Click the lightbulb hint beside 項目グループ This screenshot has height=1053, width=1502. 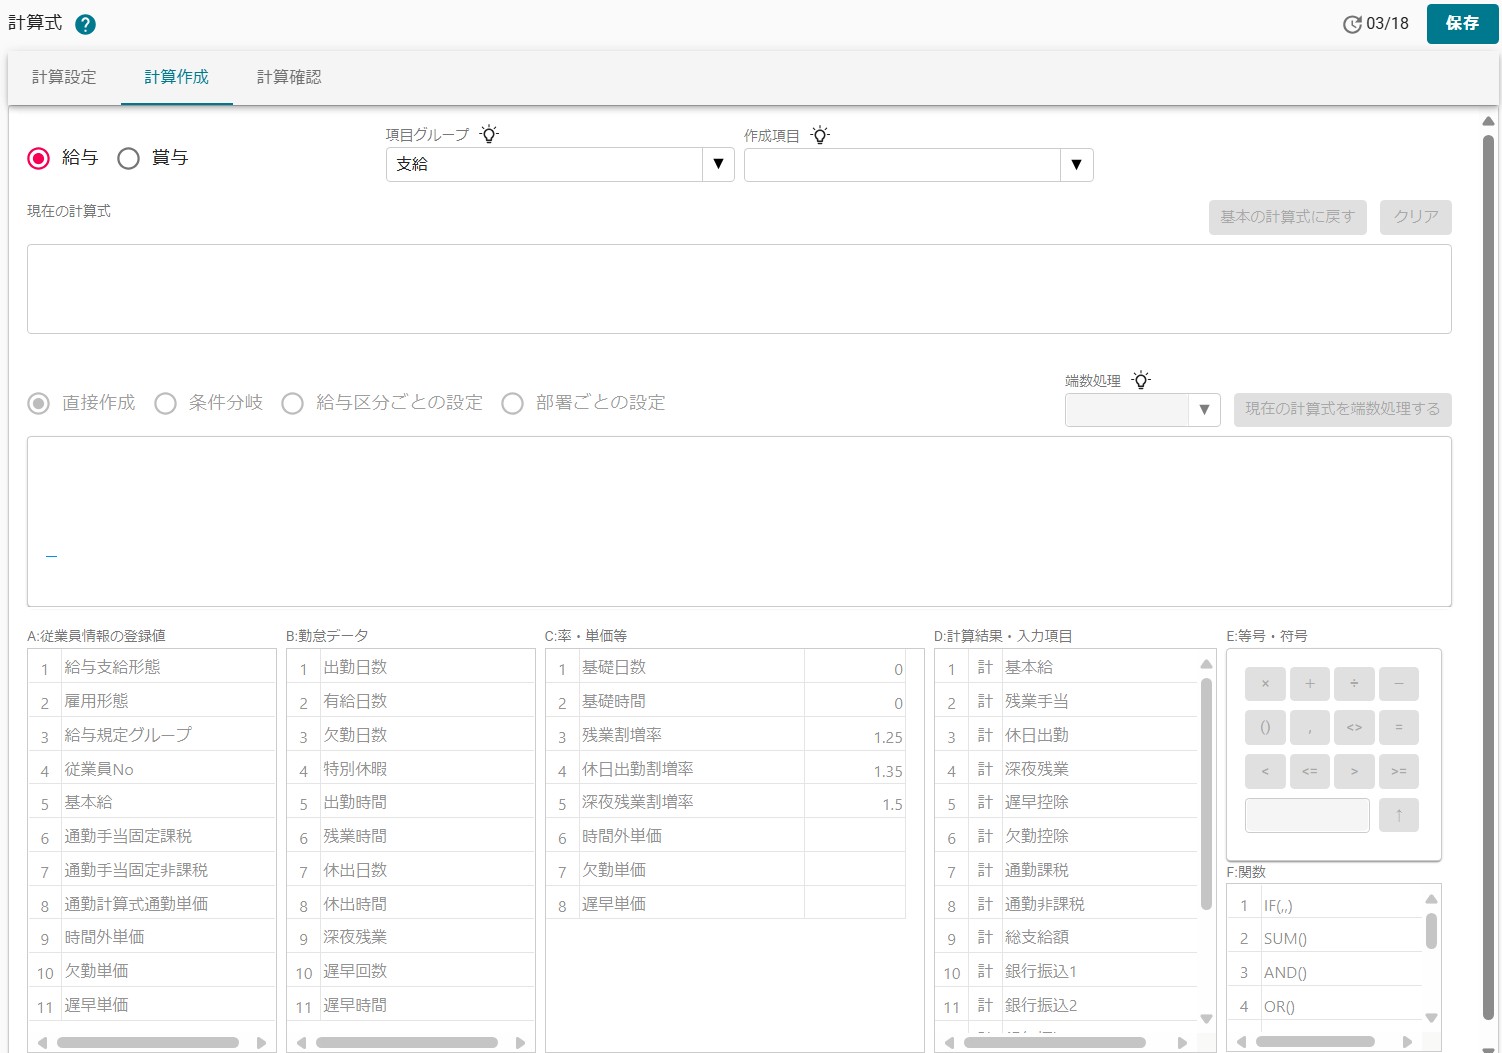point(489,134)
